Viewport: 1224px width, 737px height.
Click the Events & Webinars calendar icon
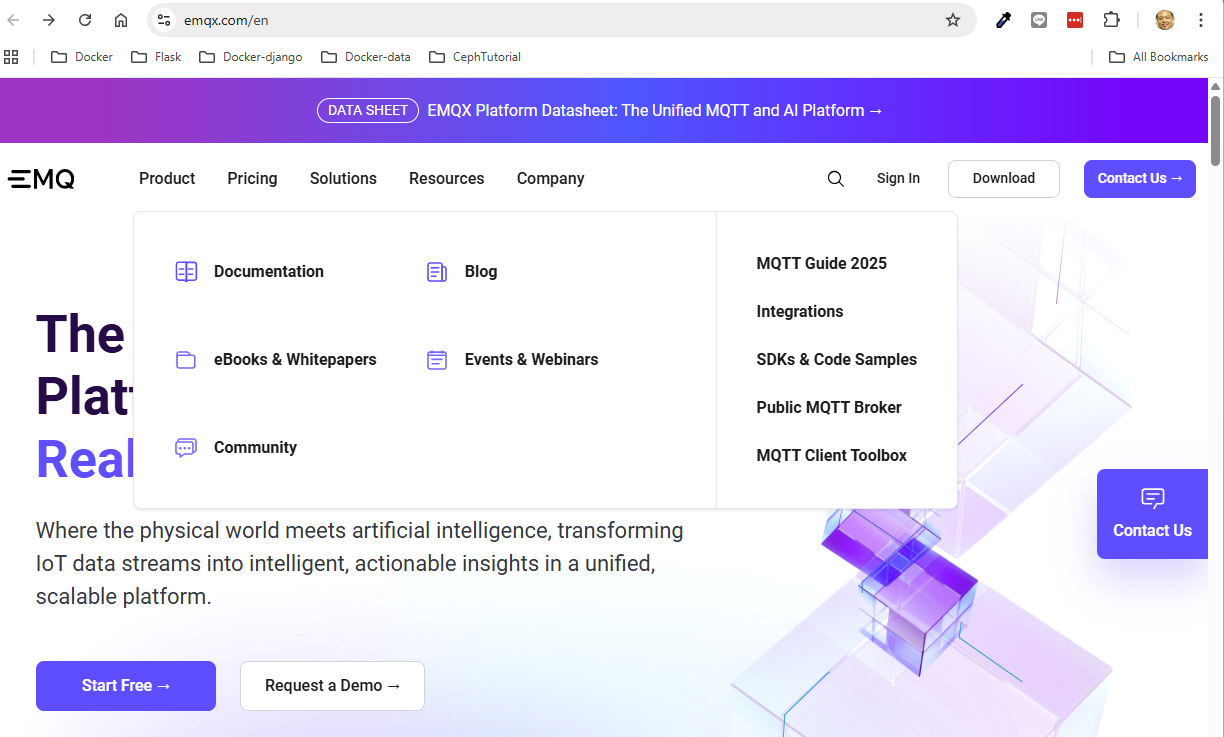437,360
